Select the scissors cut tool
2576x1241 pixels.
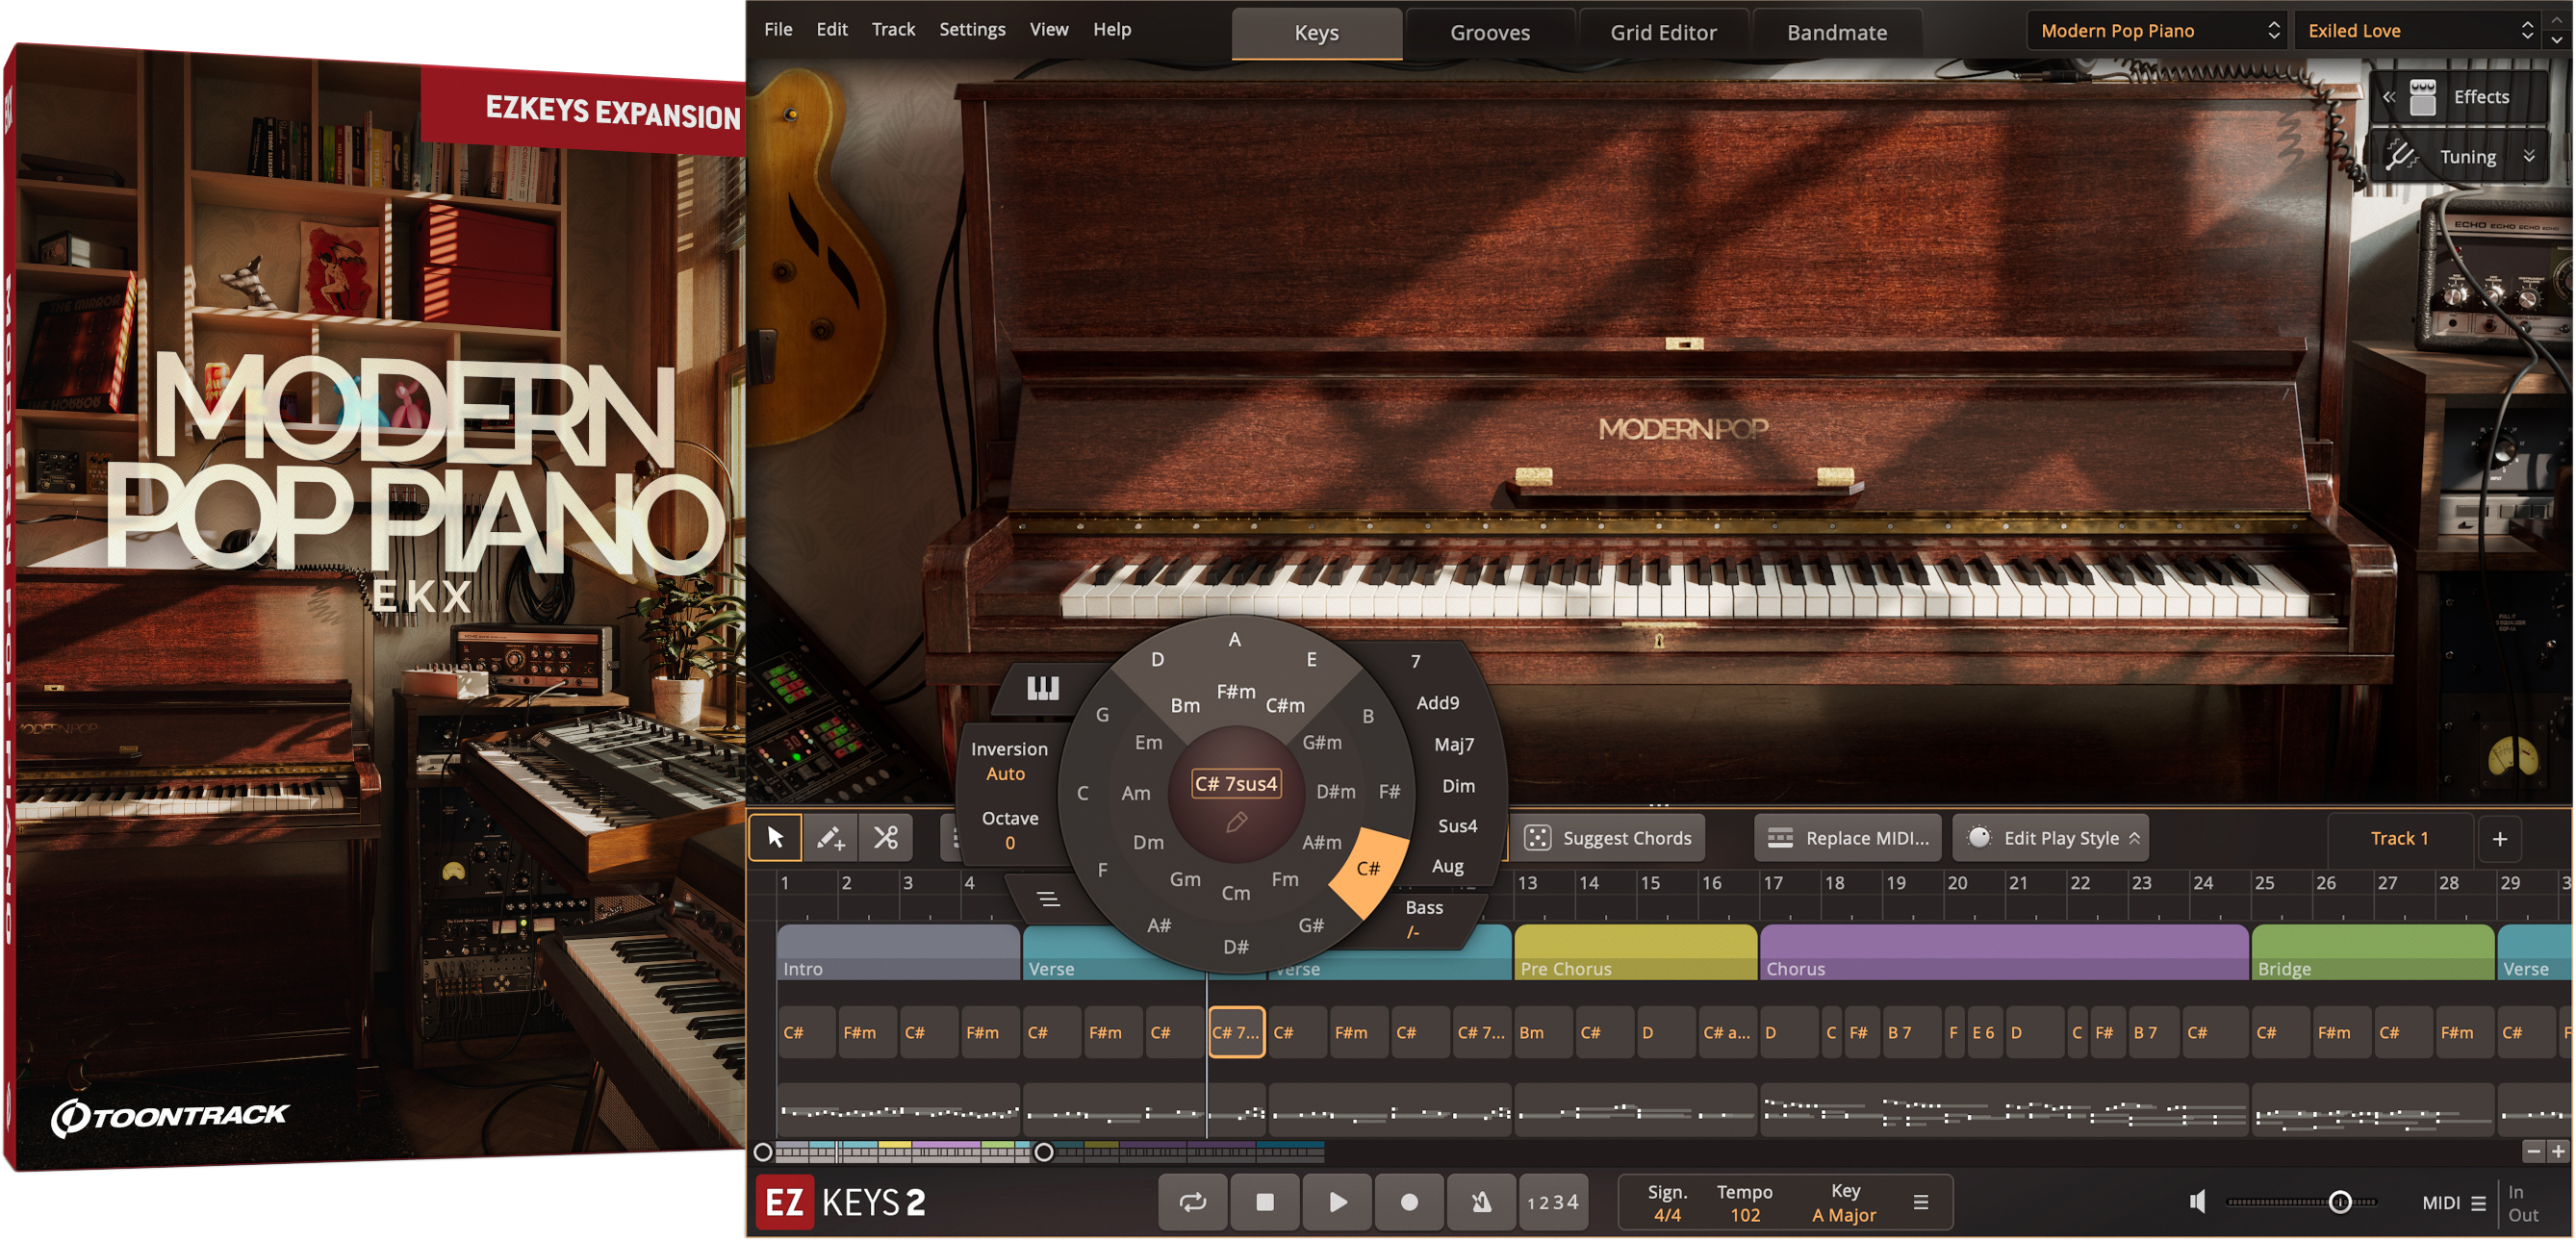tap(885, 838)
